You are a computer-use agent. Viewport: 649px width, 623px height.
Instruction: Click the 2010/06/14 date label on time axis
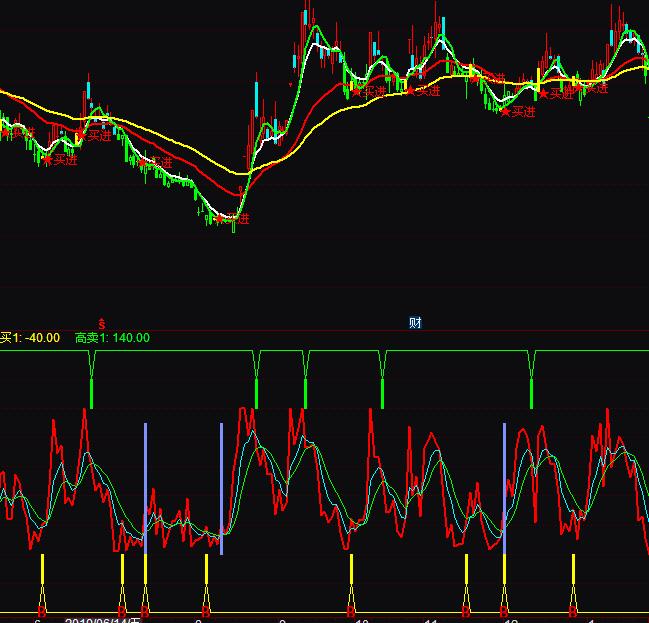click(x=98, y=621)
